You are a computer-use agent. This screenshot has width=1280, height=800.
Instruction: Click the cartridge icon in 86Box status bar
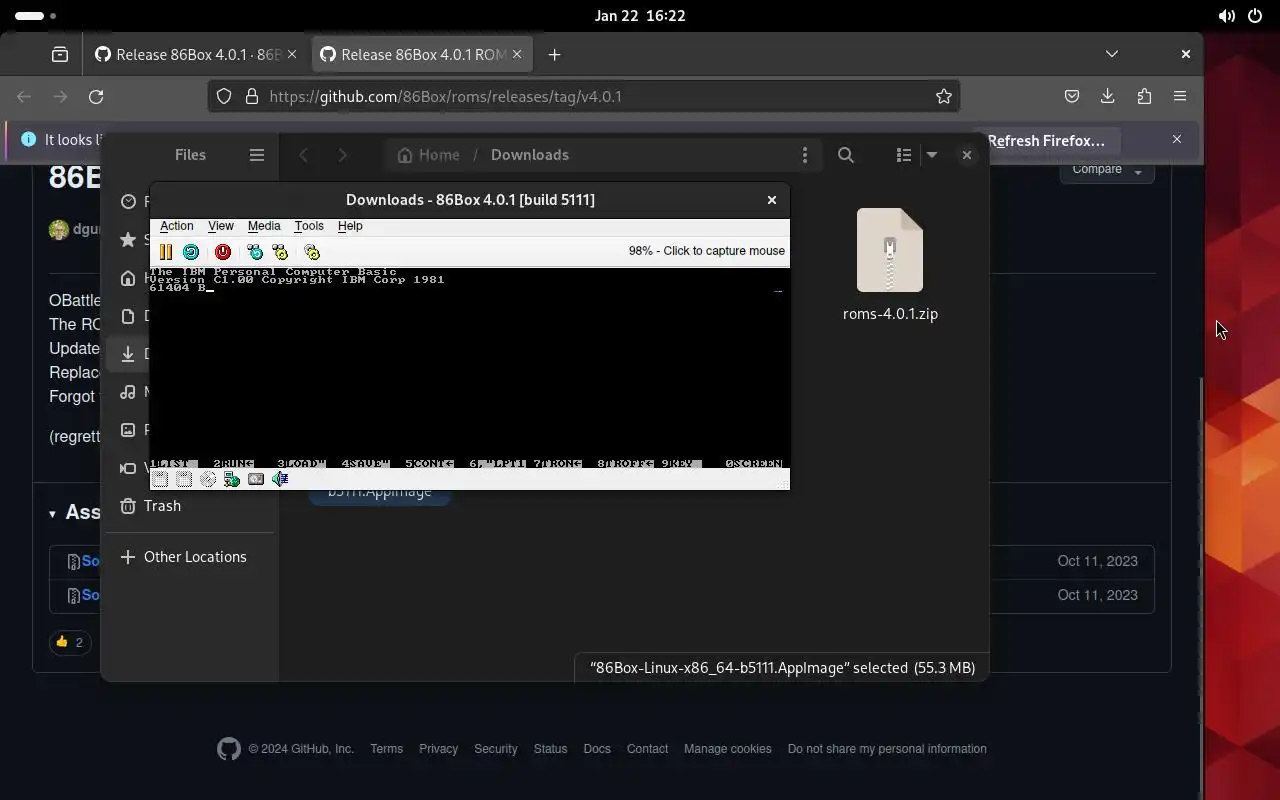coord(256,479)
